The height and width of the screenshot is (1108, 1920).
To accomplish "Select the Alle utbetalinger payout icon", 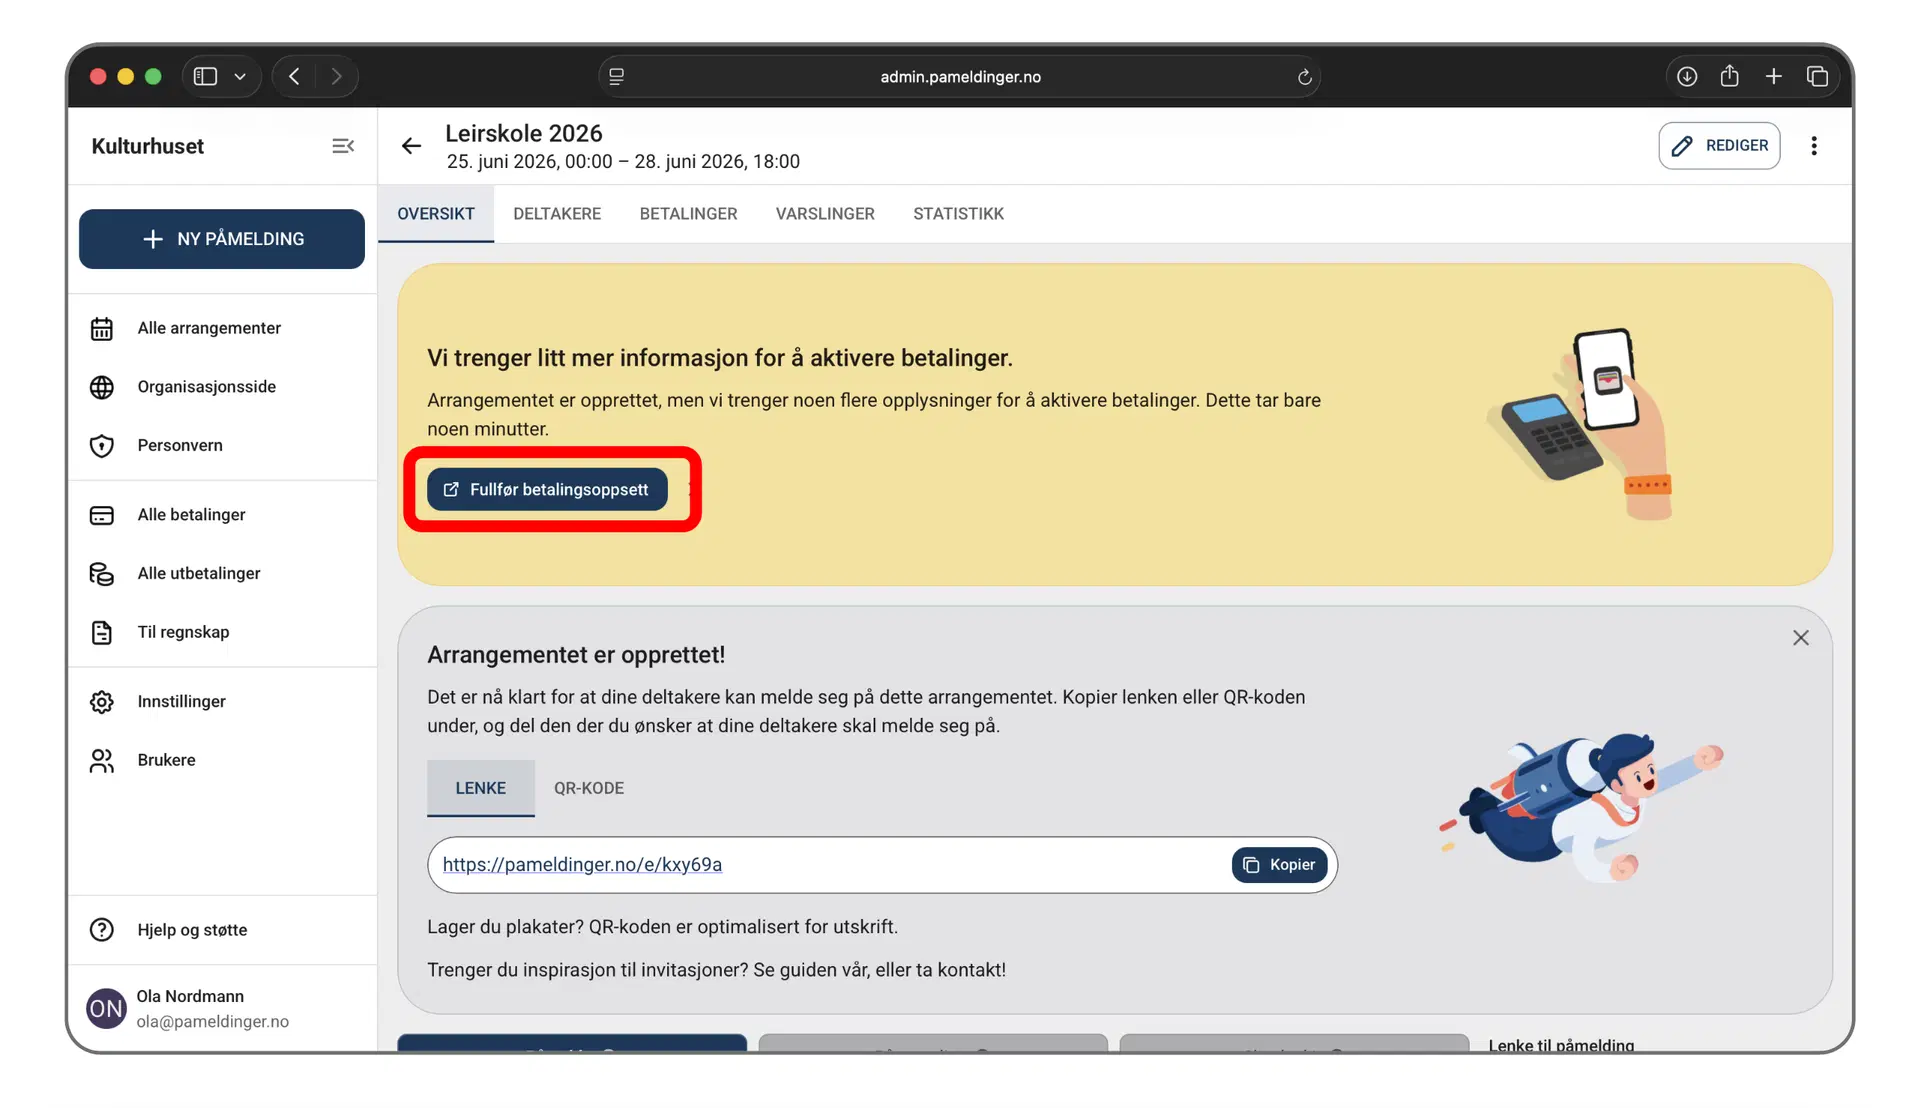I will (103, 573).
